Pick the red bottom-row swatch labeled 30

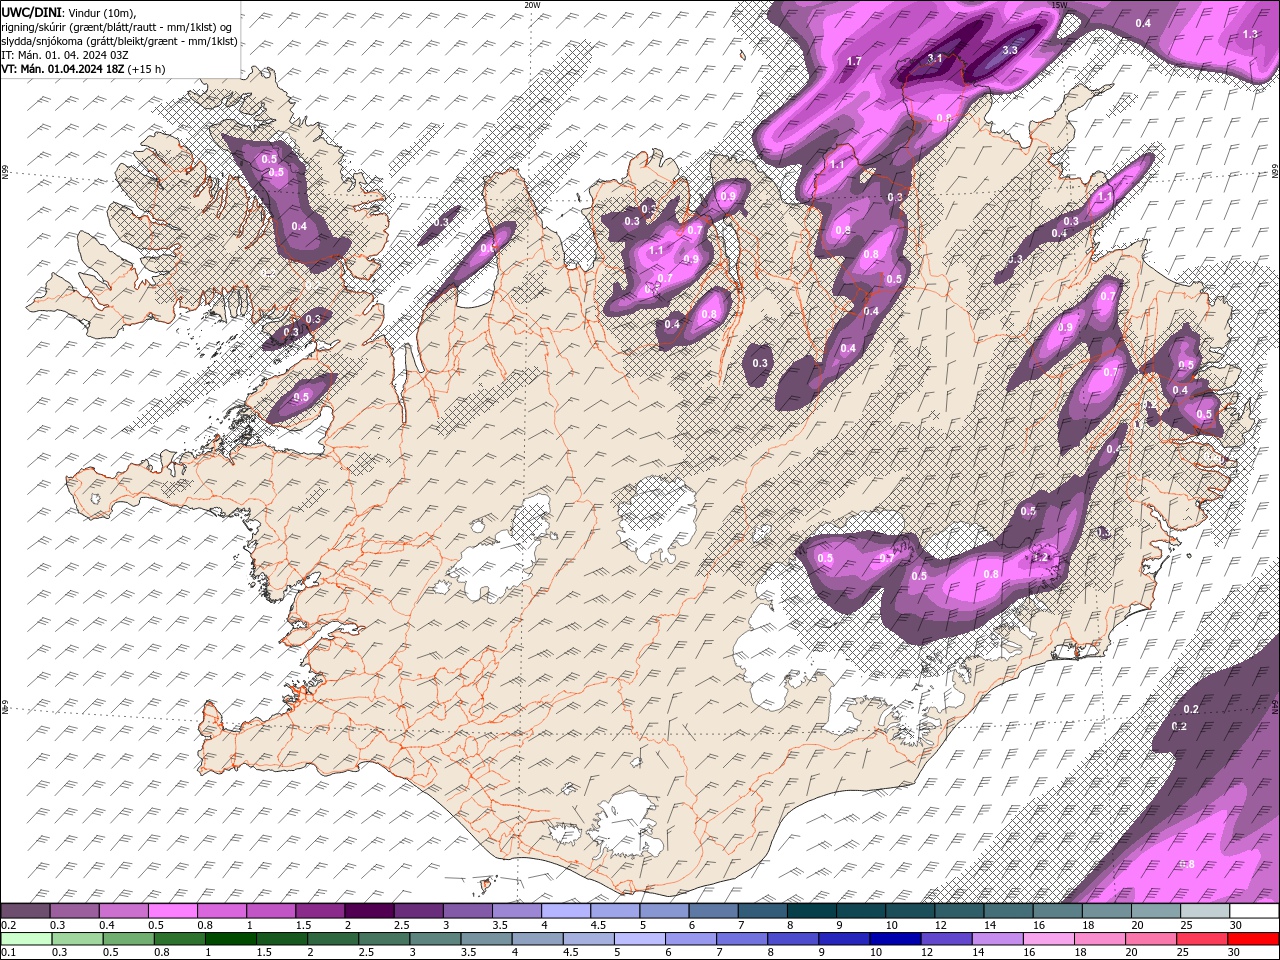1253,939
